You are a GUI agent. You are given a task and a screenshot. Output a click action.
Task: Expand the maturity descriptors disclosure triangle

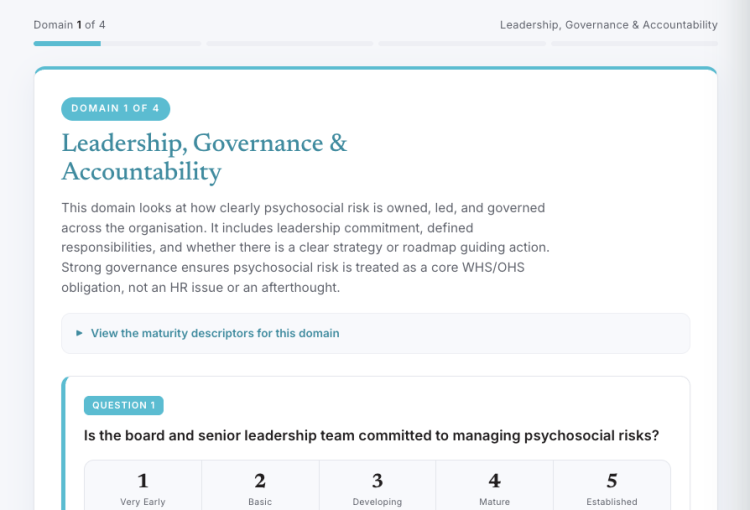[79, 333]
